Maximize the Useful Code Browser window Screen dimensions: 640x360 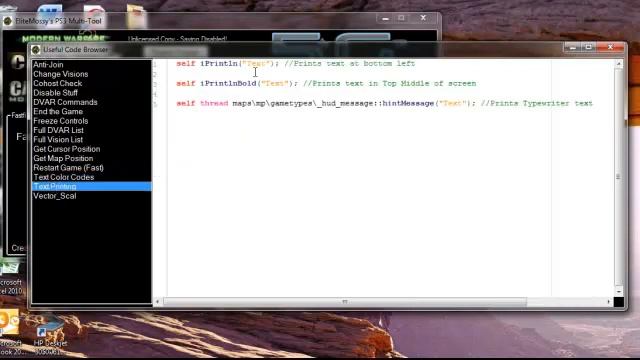(x=589, y=48)
